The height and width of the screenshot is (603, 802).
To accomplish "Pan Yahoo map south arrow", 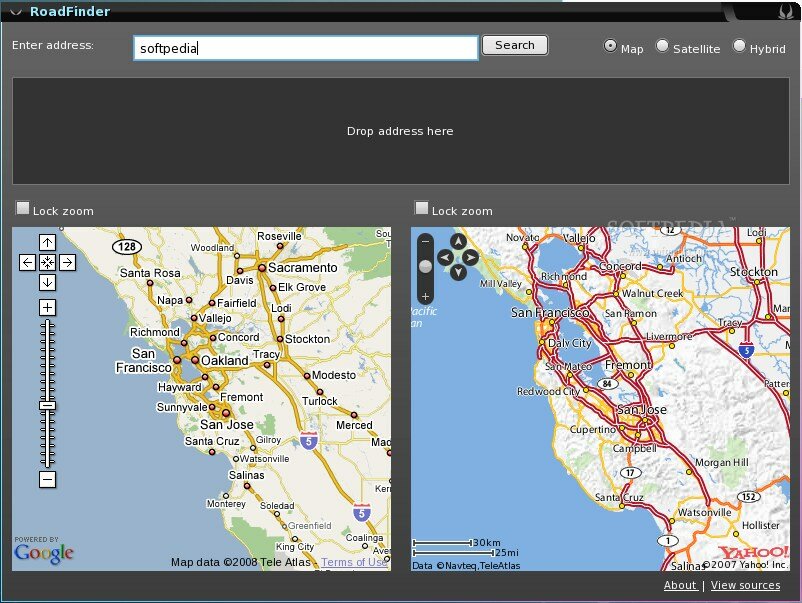I will pyautogui.click(x=458, y=272).
